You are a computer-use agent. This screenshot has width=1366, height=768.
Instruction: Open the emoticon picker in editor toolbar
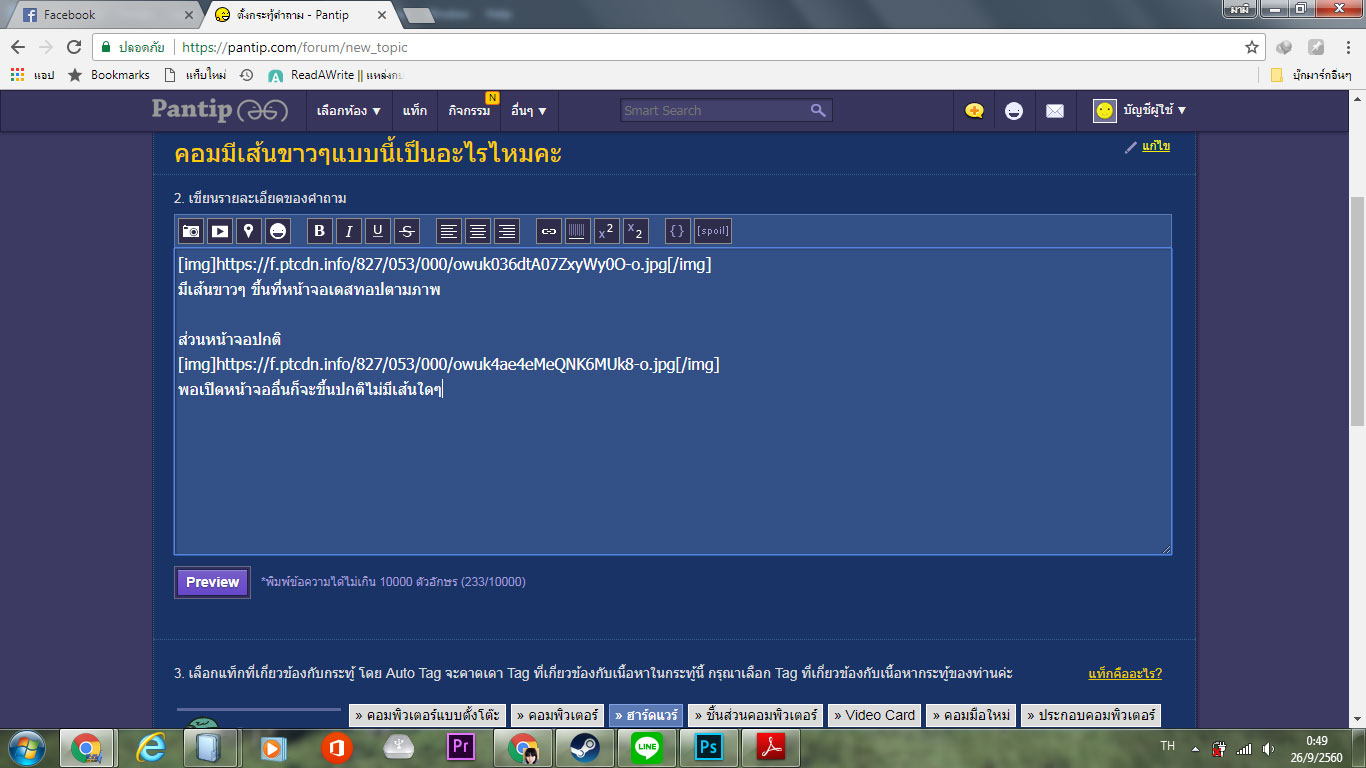(x=278, y=231)
